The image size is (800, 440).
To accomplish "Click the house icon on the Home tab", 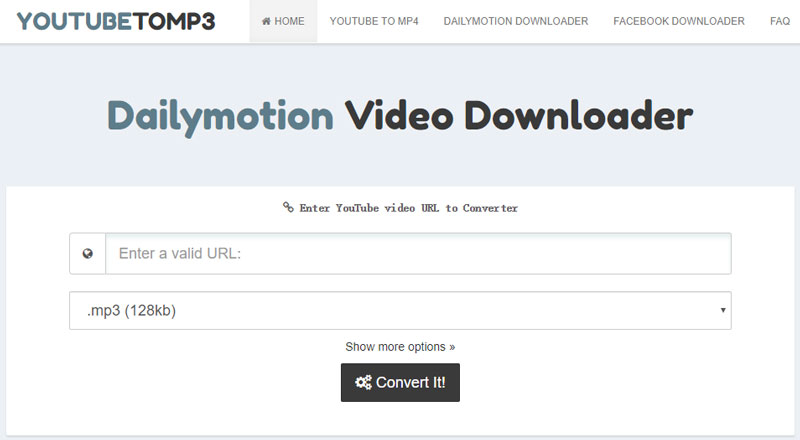I will [266, 21].
